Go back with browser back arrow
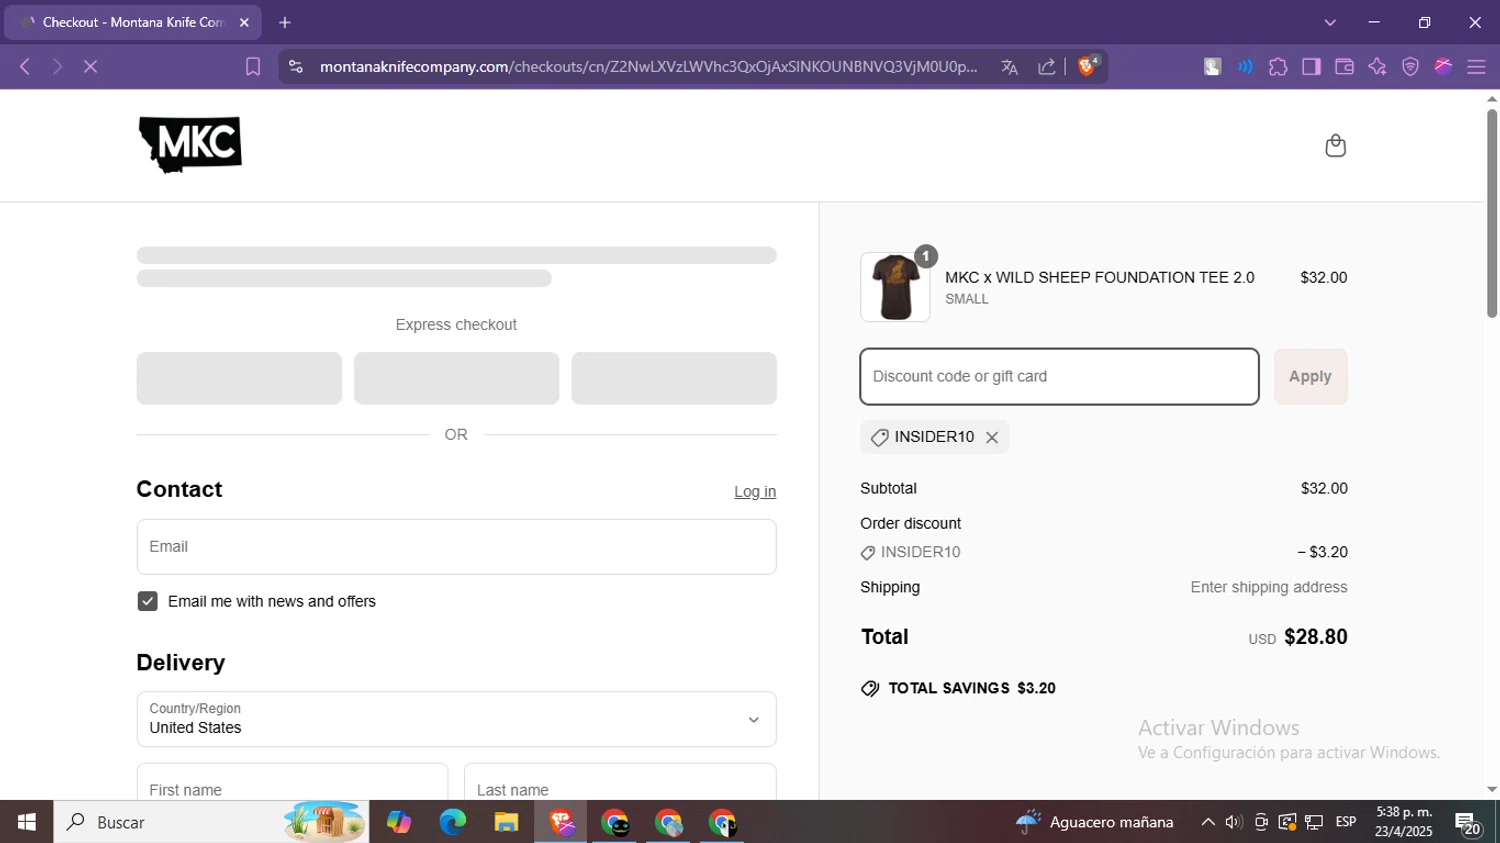 (25, 66)
